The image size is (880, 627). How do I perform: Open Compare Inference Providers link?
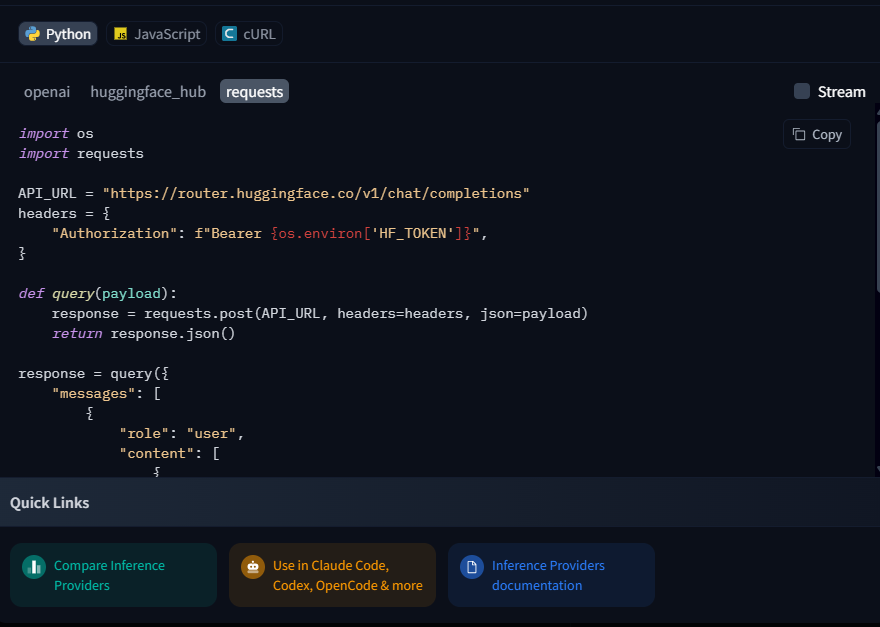click(x=113, y=575)
